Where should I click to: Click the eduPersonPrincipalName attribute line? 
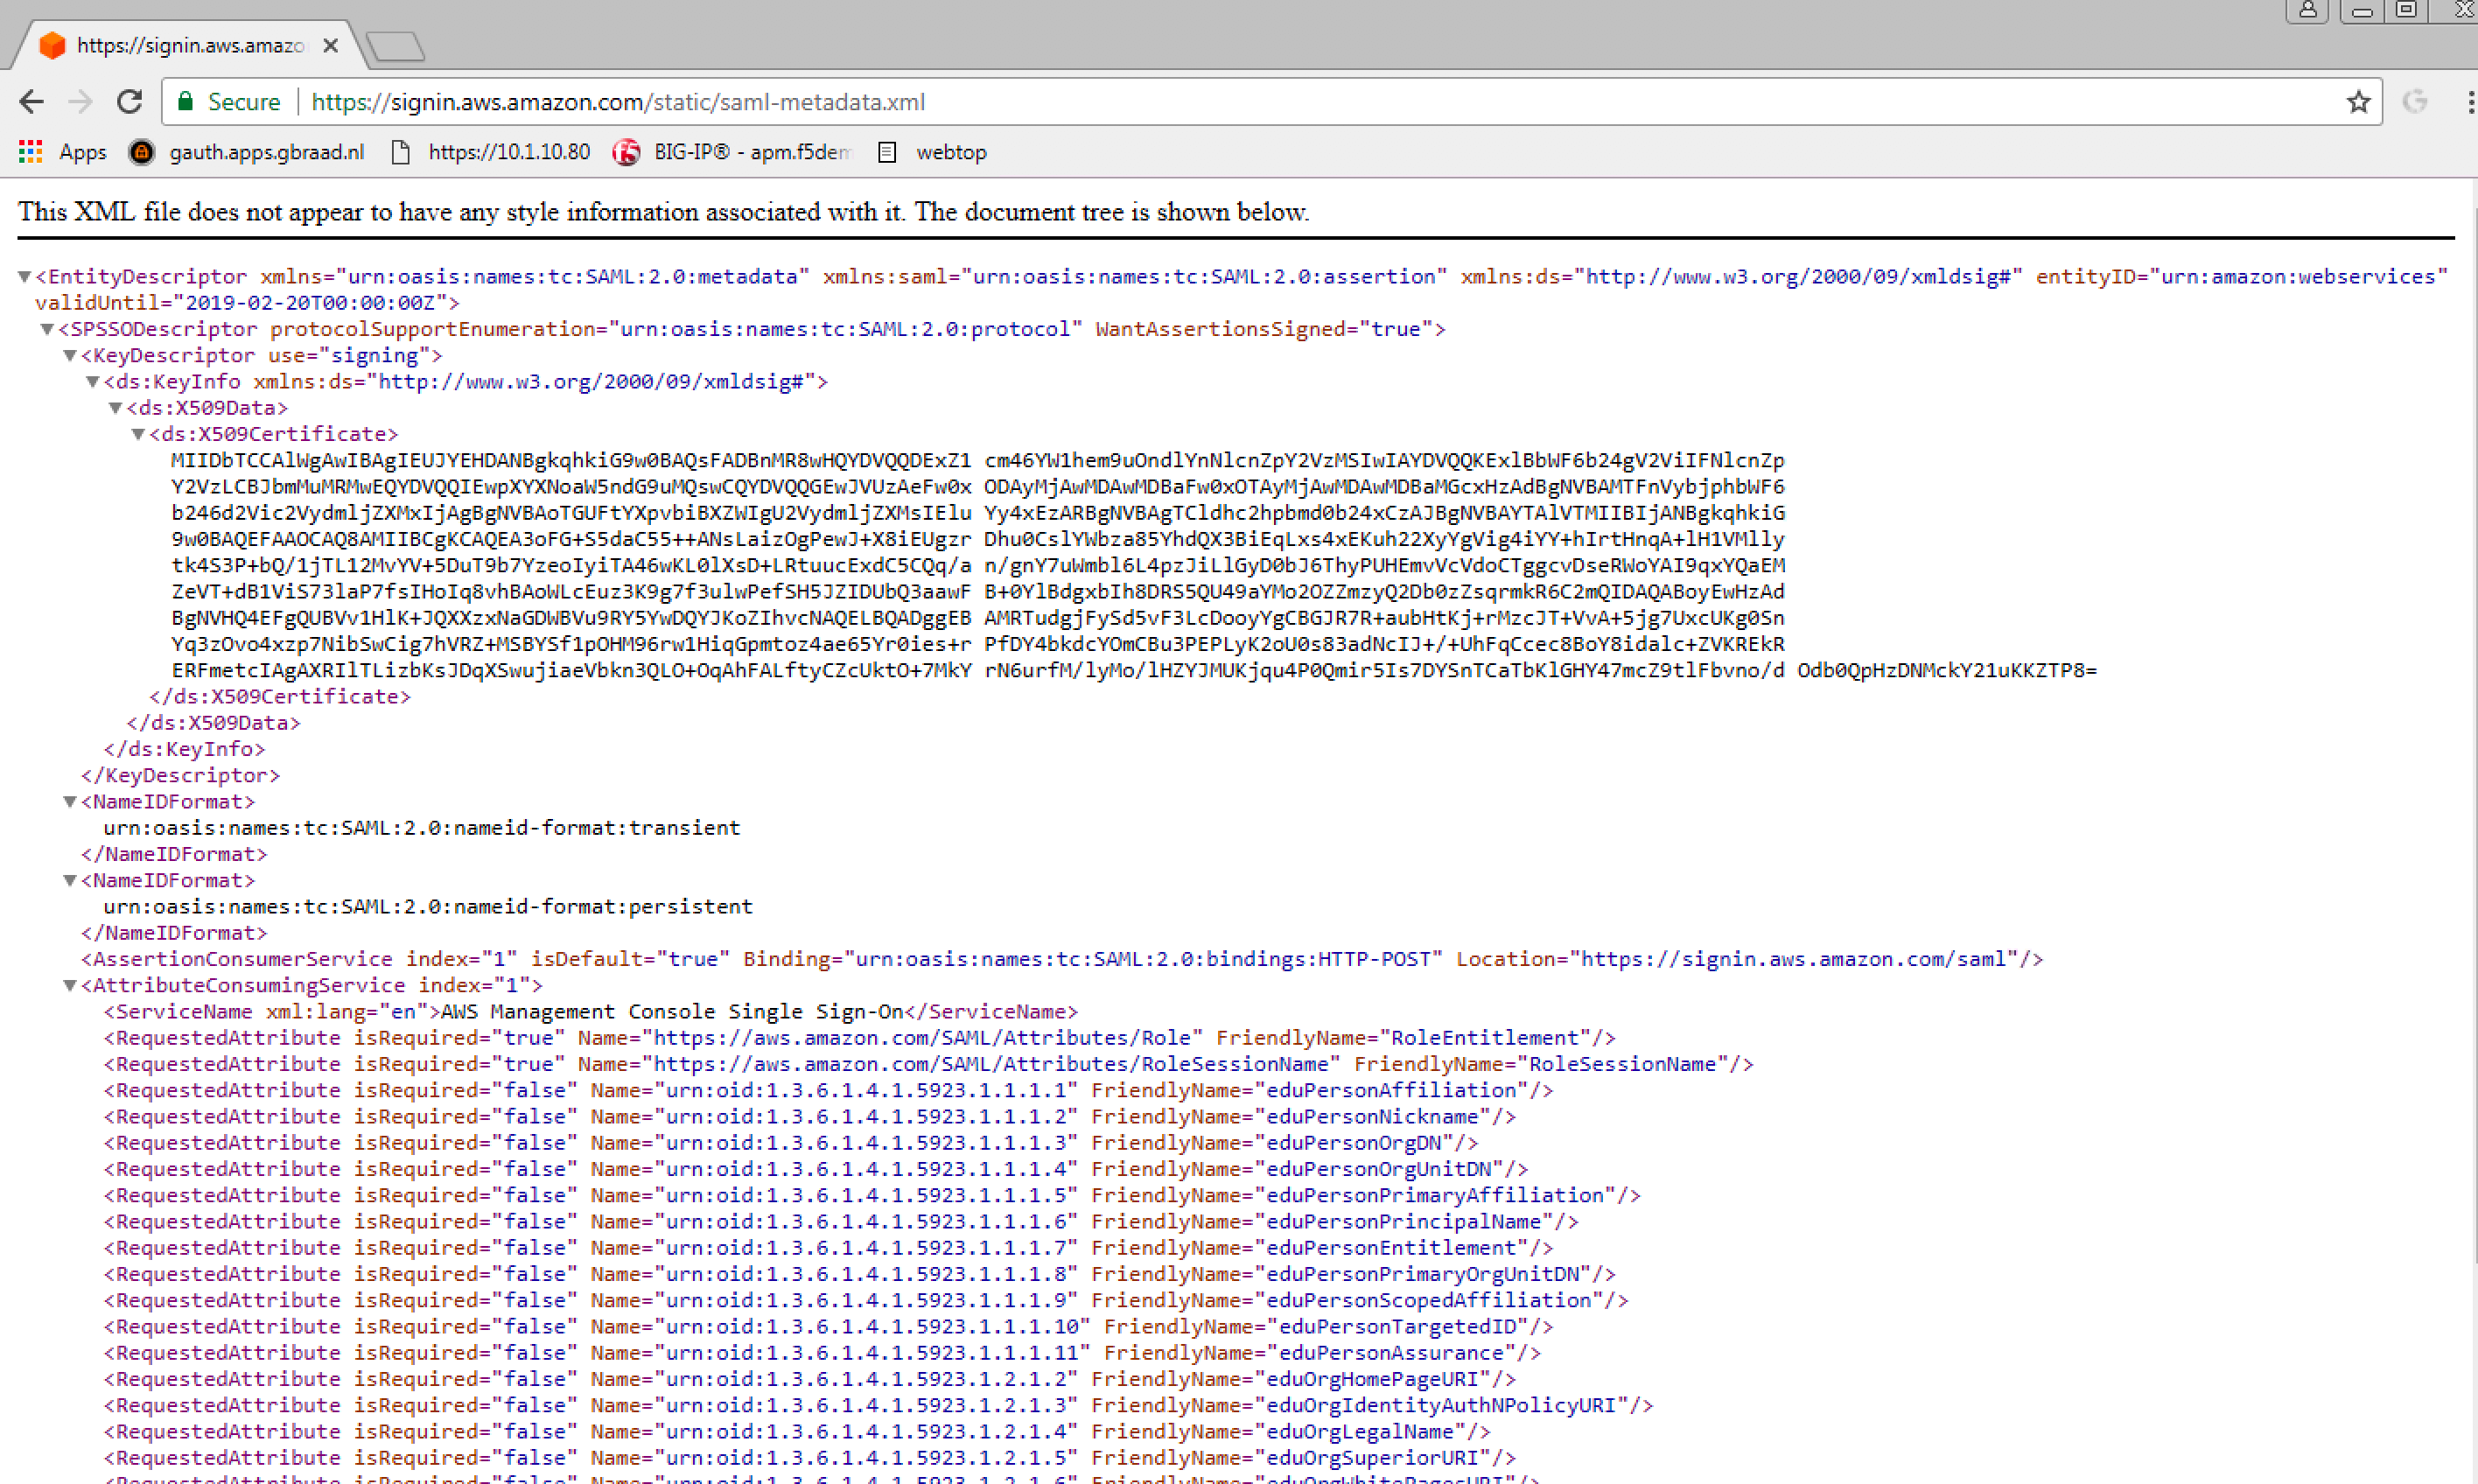[x=841, y=1222]
